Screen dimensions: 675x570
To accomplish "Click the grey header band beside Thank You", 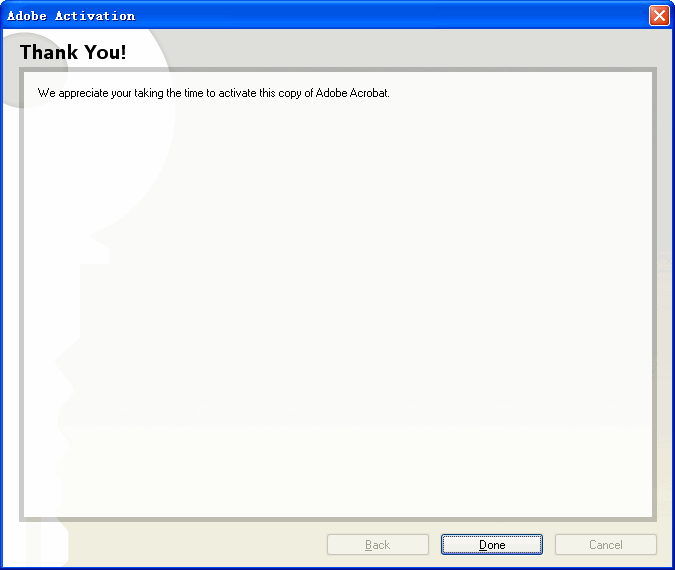I will pos(387,48).
